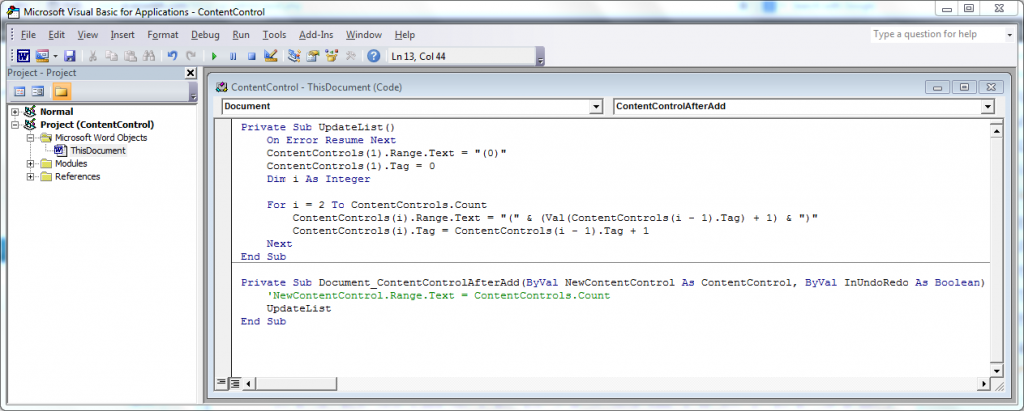Click the Help question mark icon
Image resolution: width=1024 pixels, height=411 pixels.
(374, 56)
